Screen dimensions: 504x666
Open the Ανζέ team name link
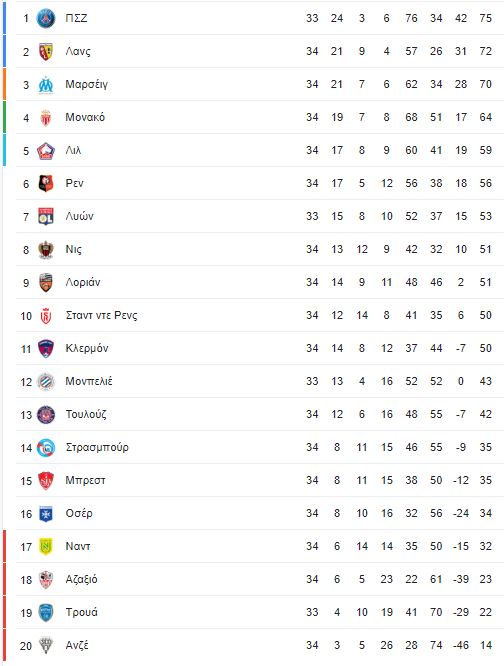coord(77,645)
